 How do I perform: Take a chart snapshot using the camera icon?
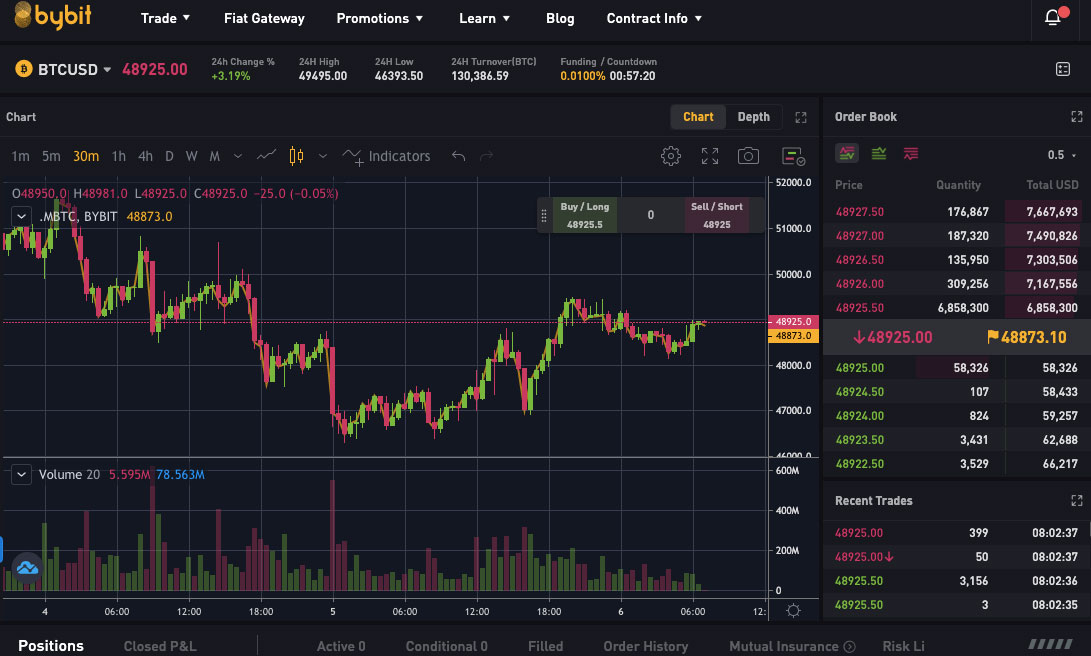pyautogui.click(x=747, y=156)
